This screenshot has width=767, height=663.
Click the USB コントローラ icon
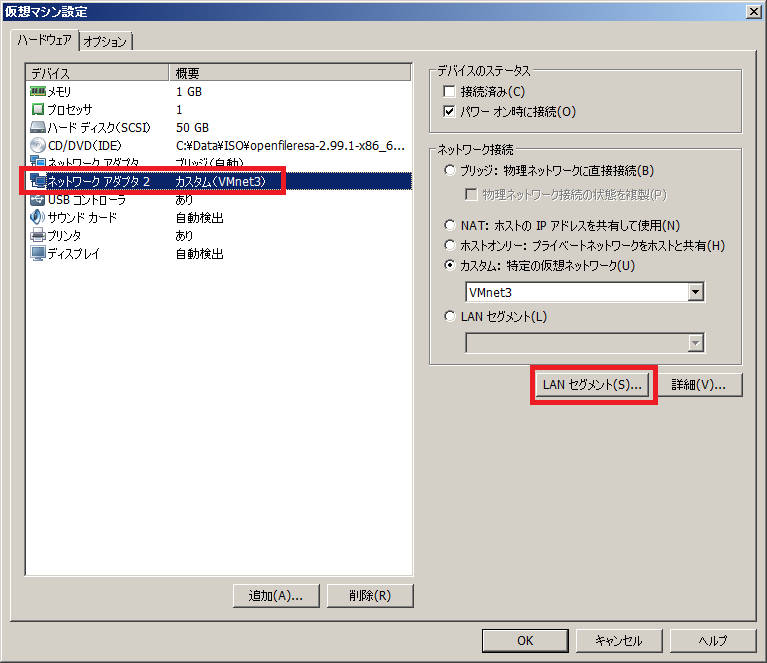(x=38, y=200)
